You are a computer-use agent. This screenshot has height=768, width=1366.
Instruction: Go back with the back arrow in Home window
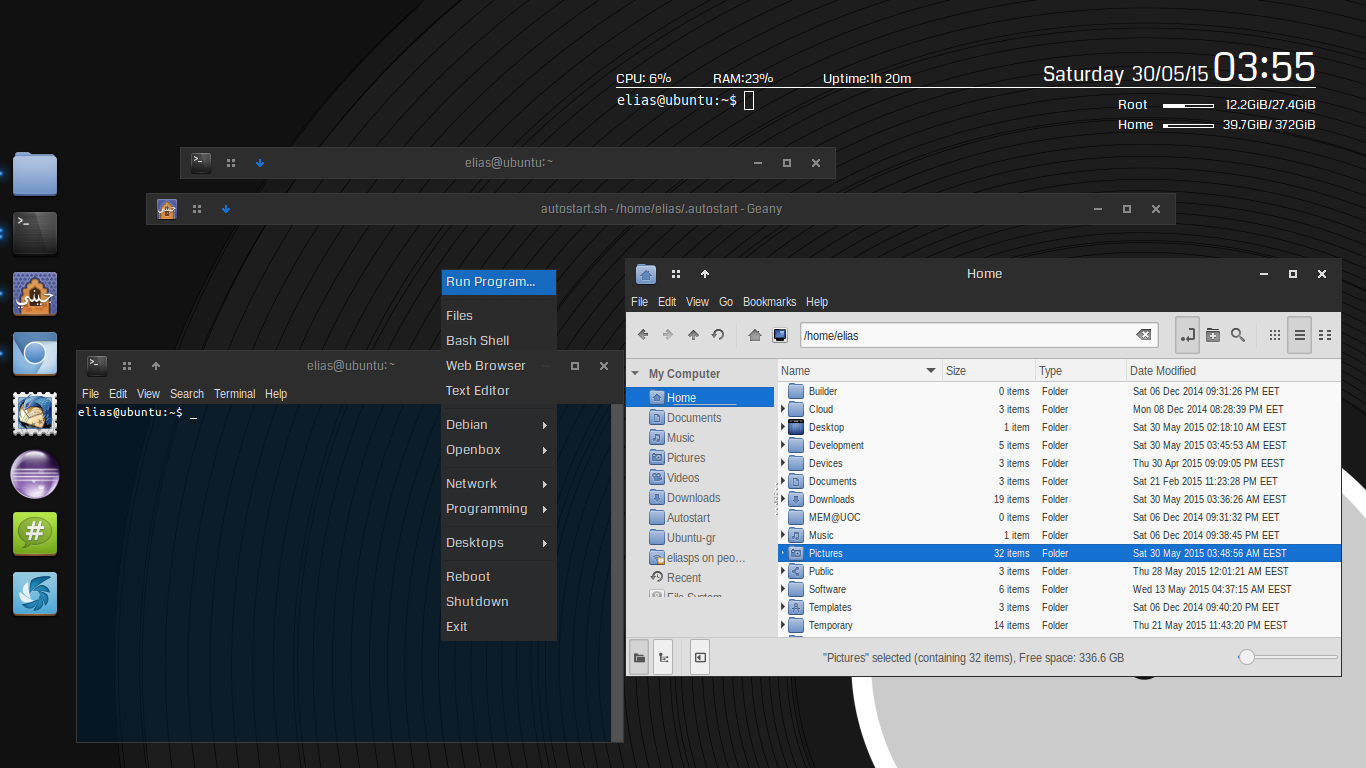click(x=643, y=335)
